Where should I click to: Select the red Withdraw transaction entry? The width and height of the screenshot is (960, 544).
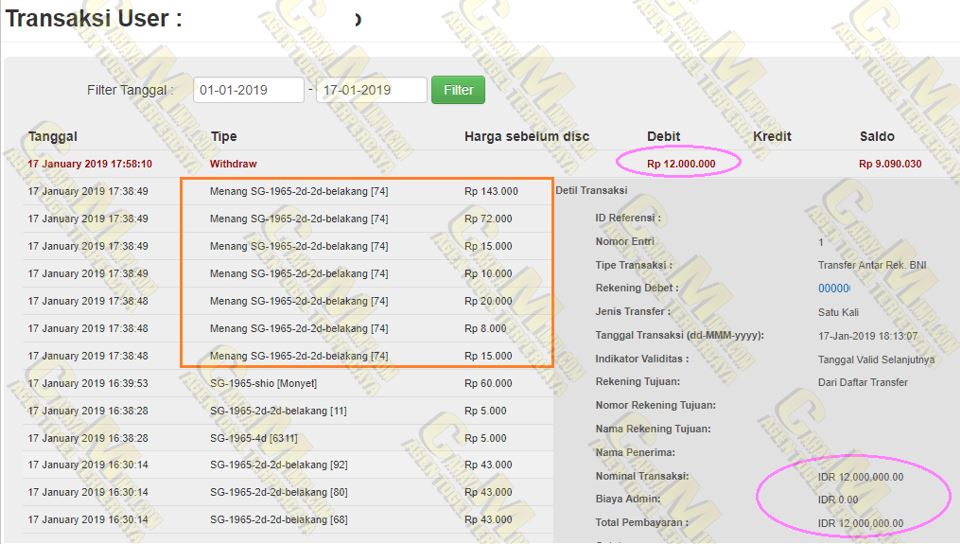[233, 163]
